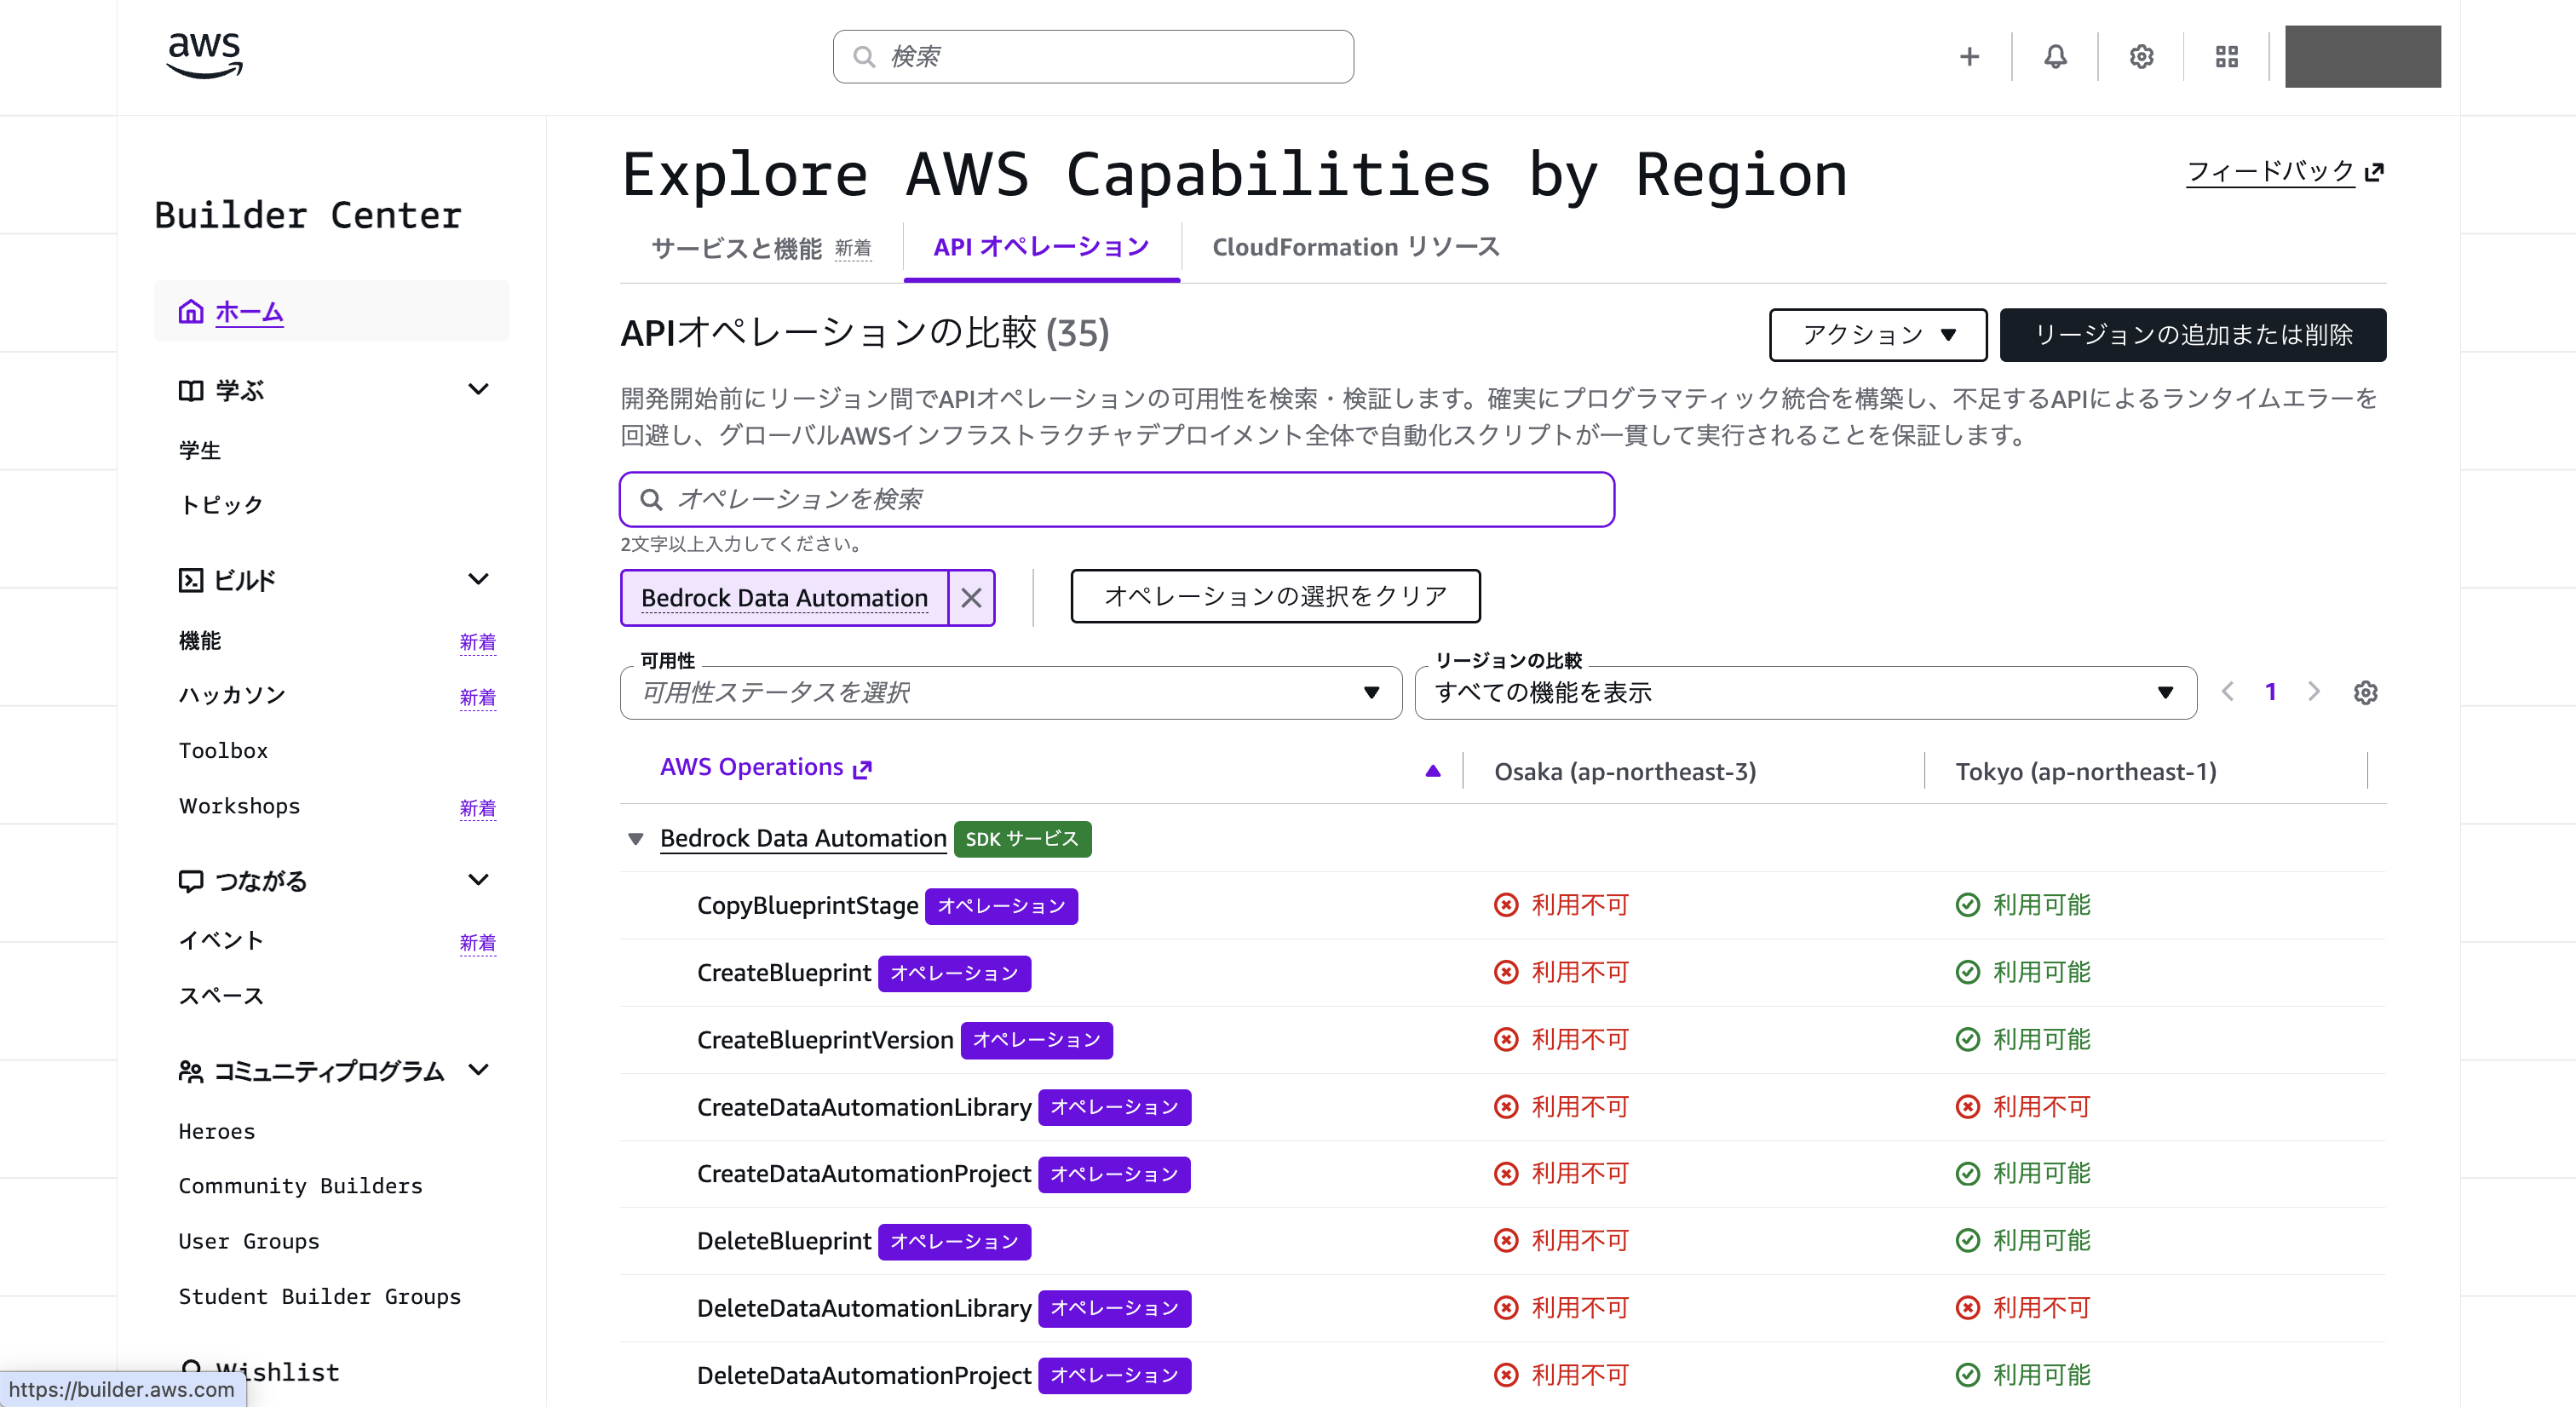The image size is (2576, 1407).
Task: Click the home icon in sidebar
Action: coord(191,312)
